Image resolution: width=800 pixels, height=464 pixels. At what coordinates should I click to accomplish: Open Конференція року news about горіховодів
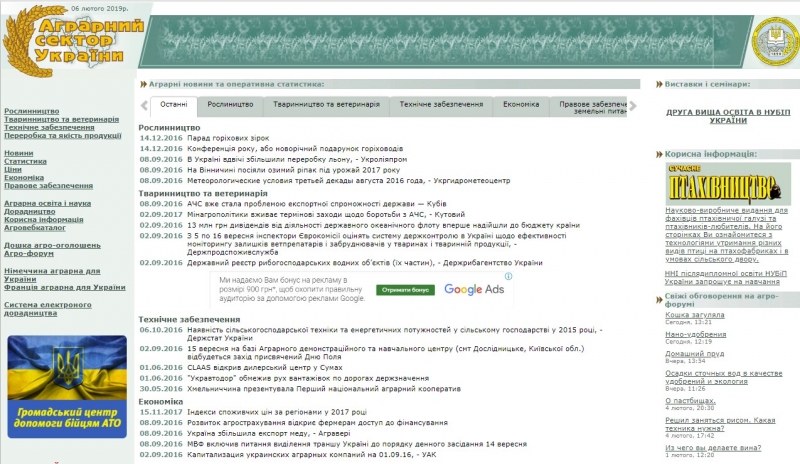click(295, 149)
